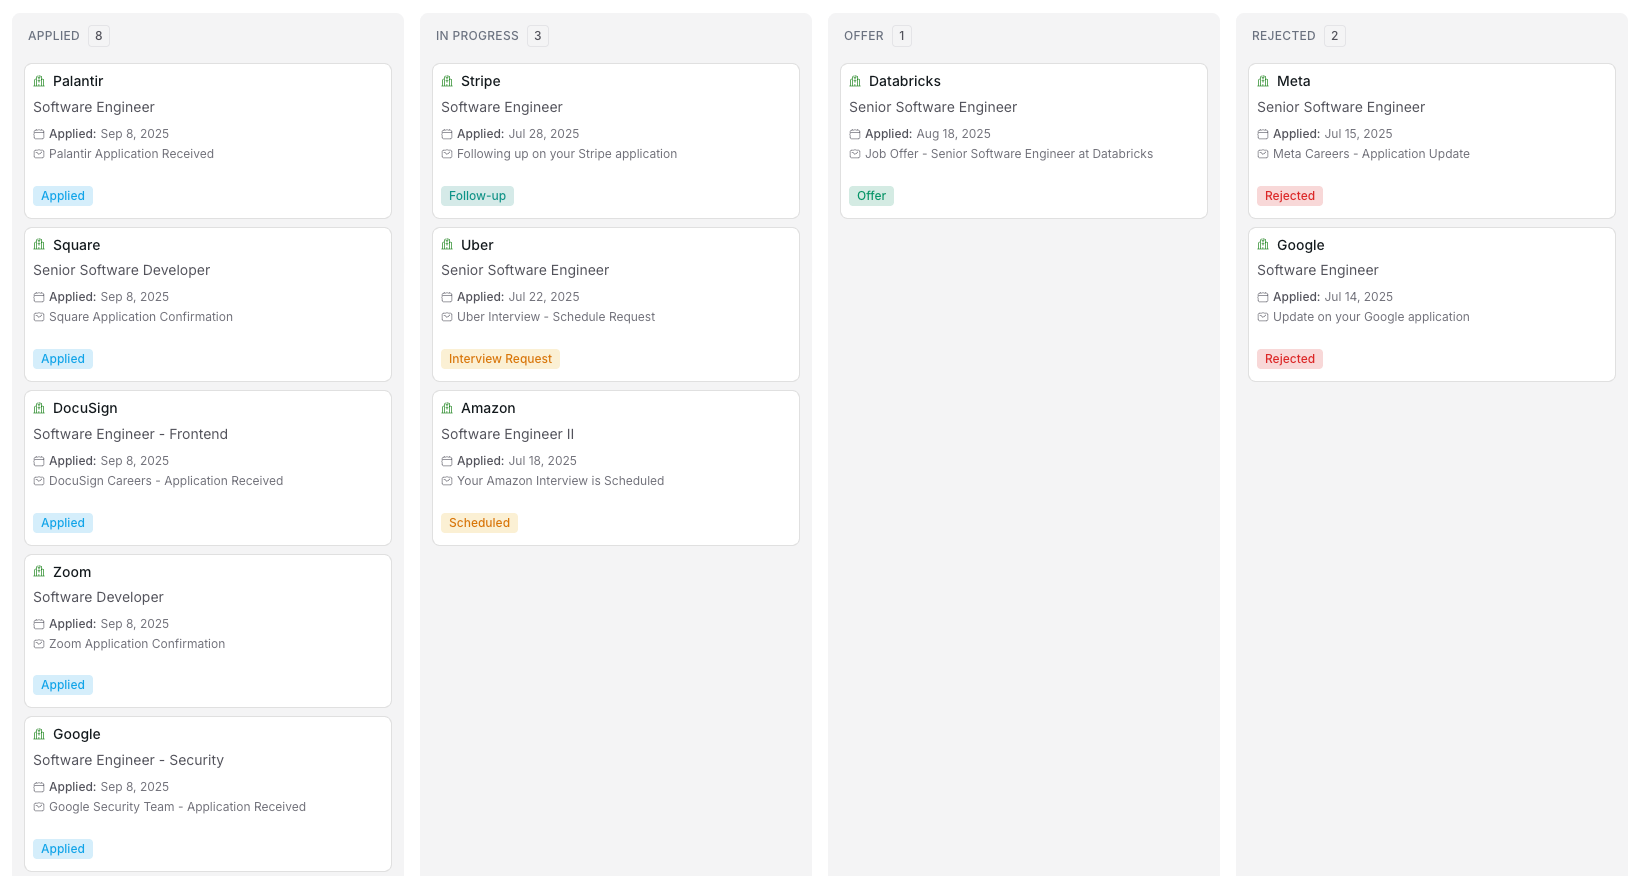The width and height of the screenshot is (1640, 876).
Task: Click the Scheduled tag on Amazon card
Action: click(479, 523)
